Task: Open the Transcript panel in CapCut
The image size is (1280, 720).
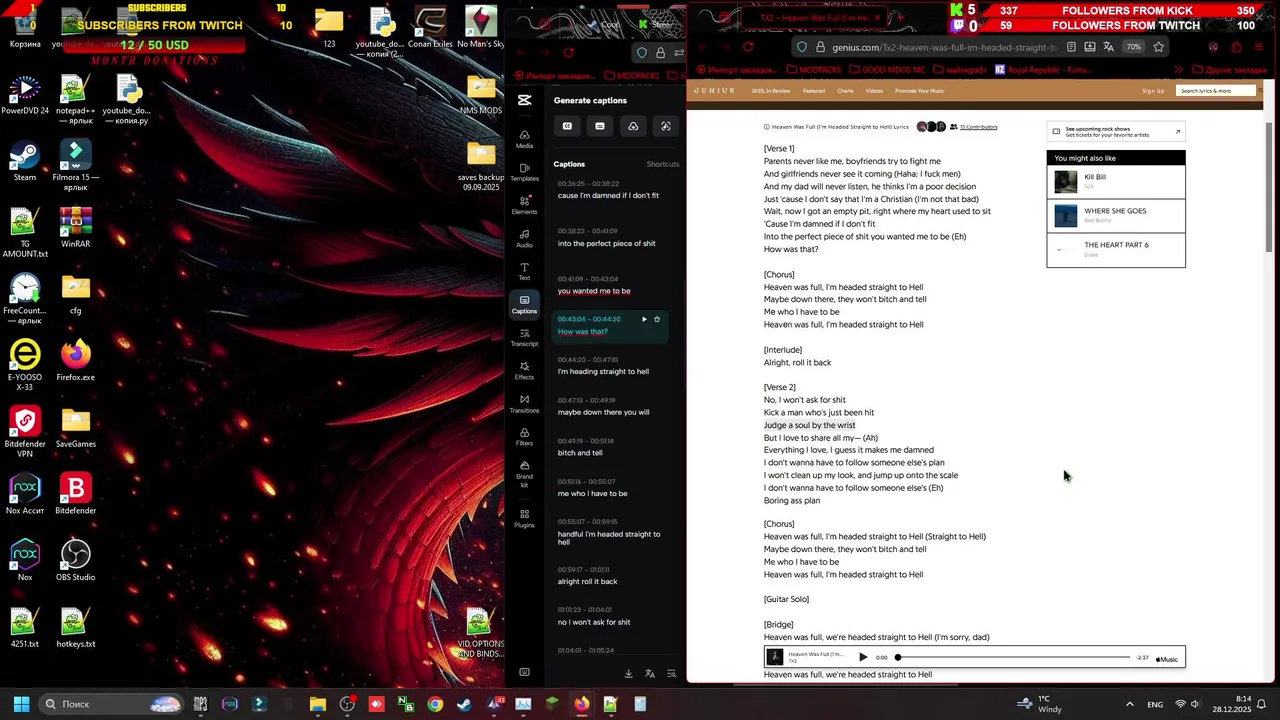Action: [x=524, y=337]
